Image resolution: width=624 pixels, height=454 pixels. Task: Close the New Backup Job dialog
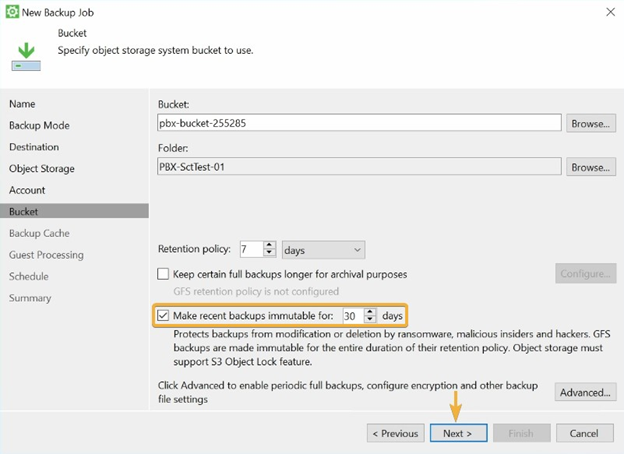610,12
